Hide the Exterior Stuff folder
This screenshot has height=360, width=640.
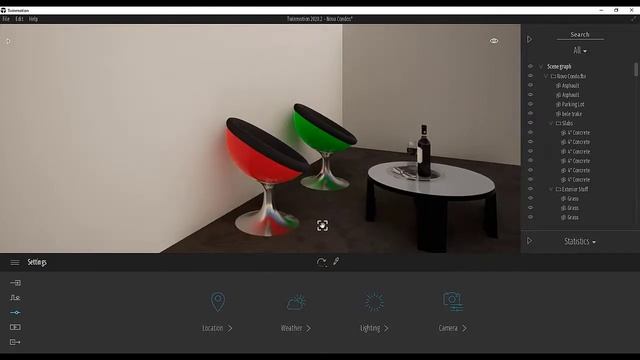[530, 189]
